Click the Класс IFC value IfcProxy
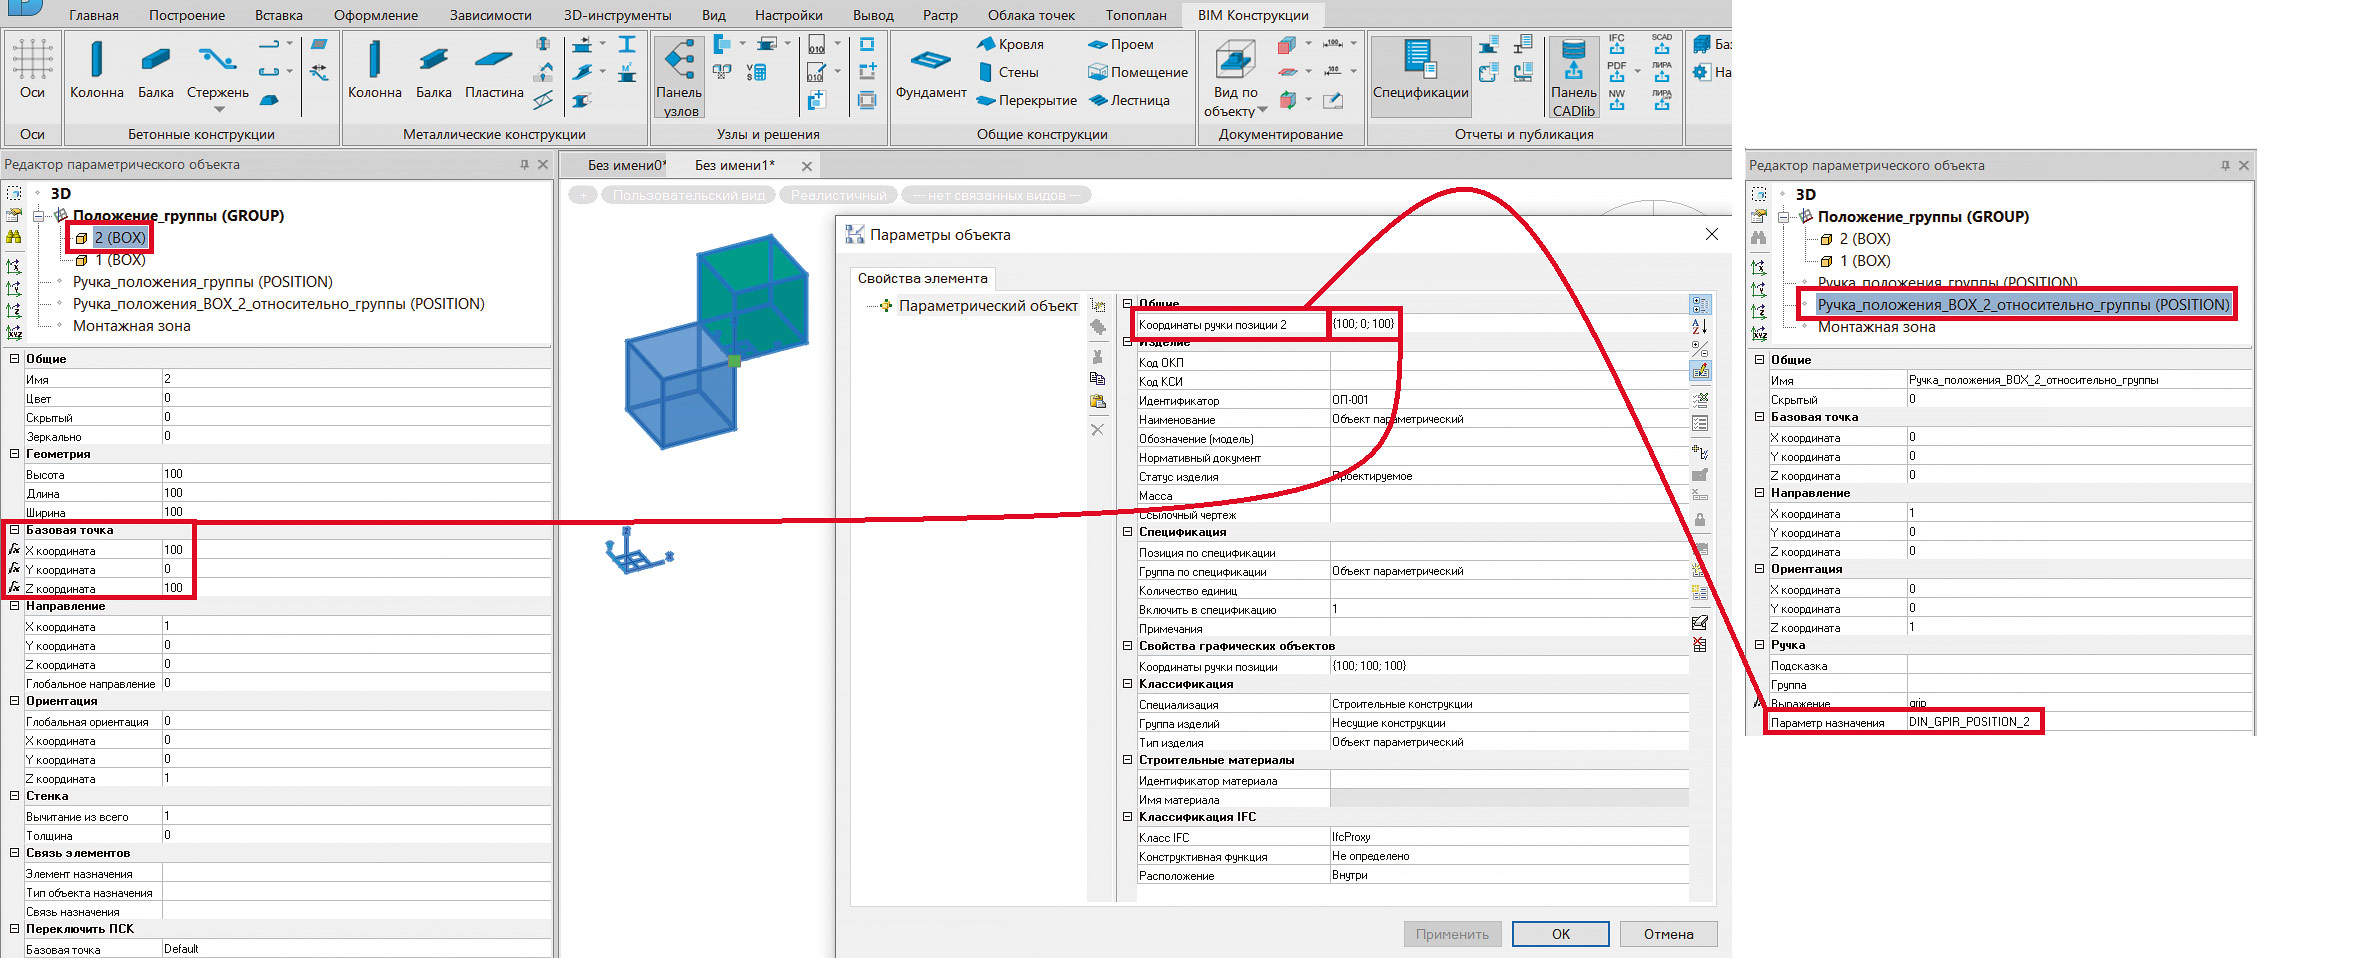The image size is (2361, 958). coord(1509,837)
